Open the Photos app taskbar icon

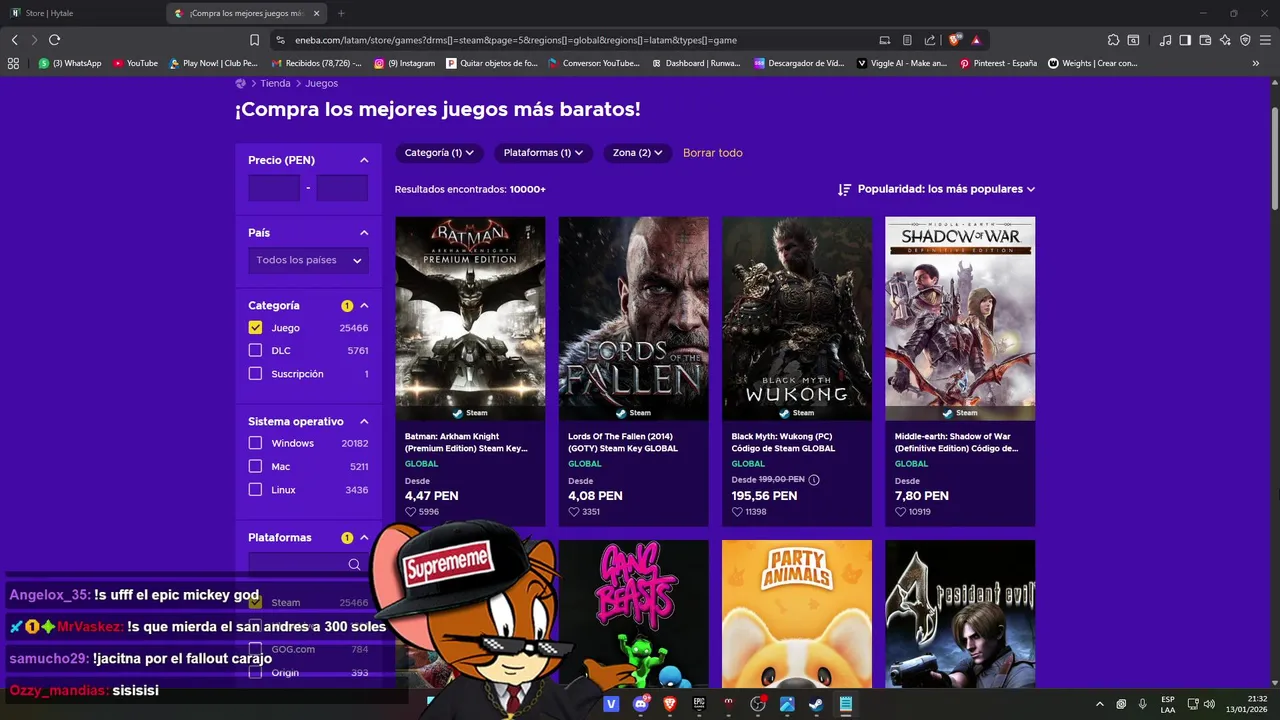pyautogui.click(x=787, y=704)
